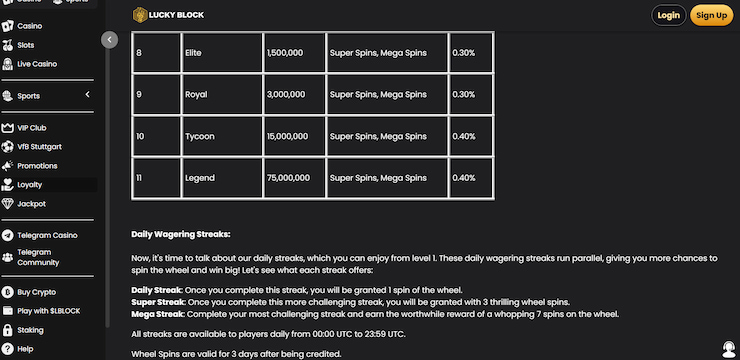This screenshot has height=360, width=740.
Task: Click the Telegram Casino icon
Action: coord(8,235)
